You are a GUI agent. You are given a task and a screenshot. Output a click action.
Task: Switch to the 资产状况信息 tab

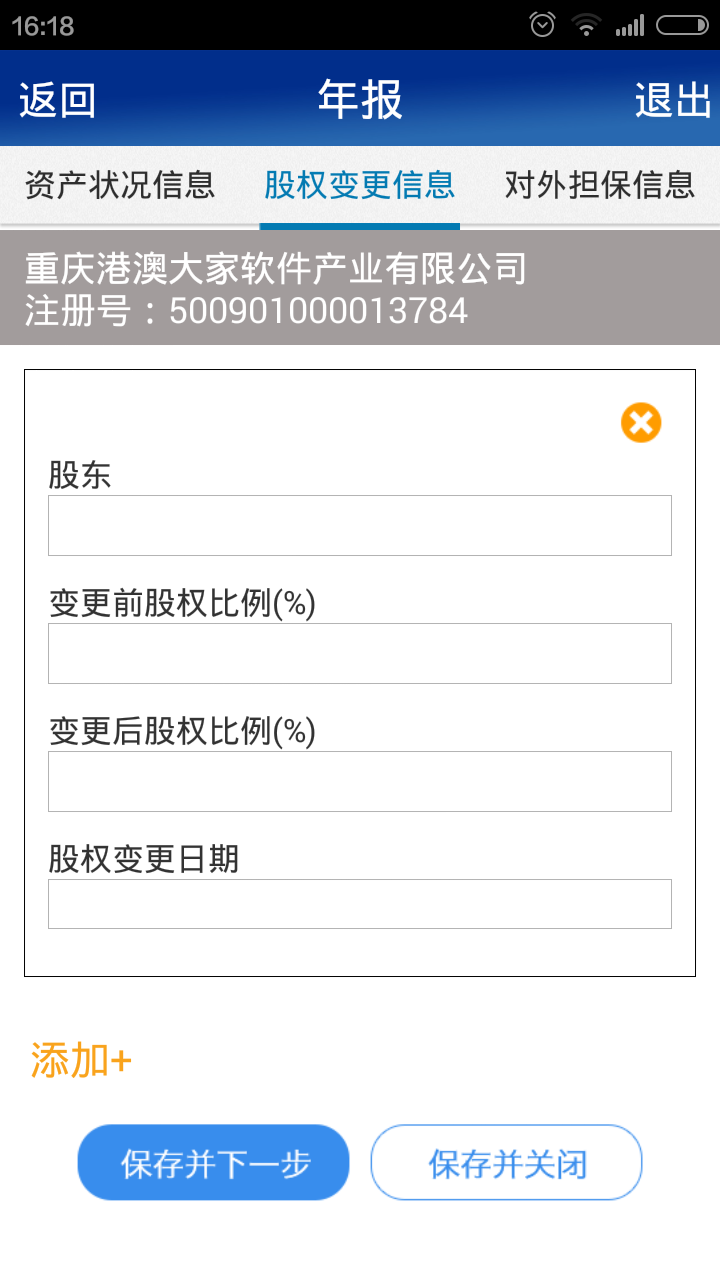pos(120,185)
